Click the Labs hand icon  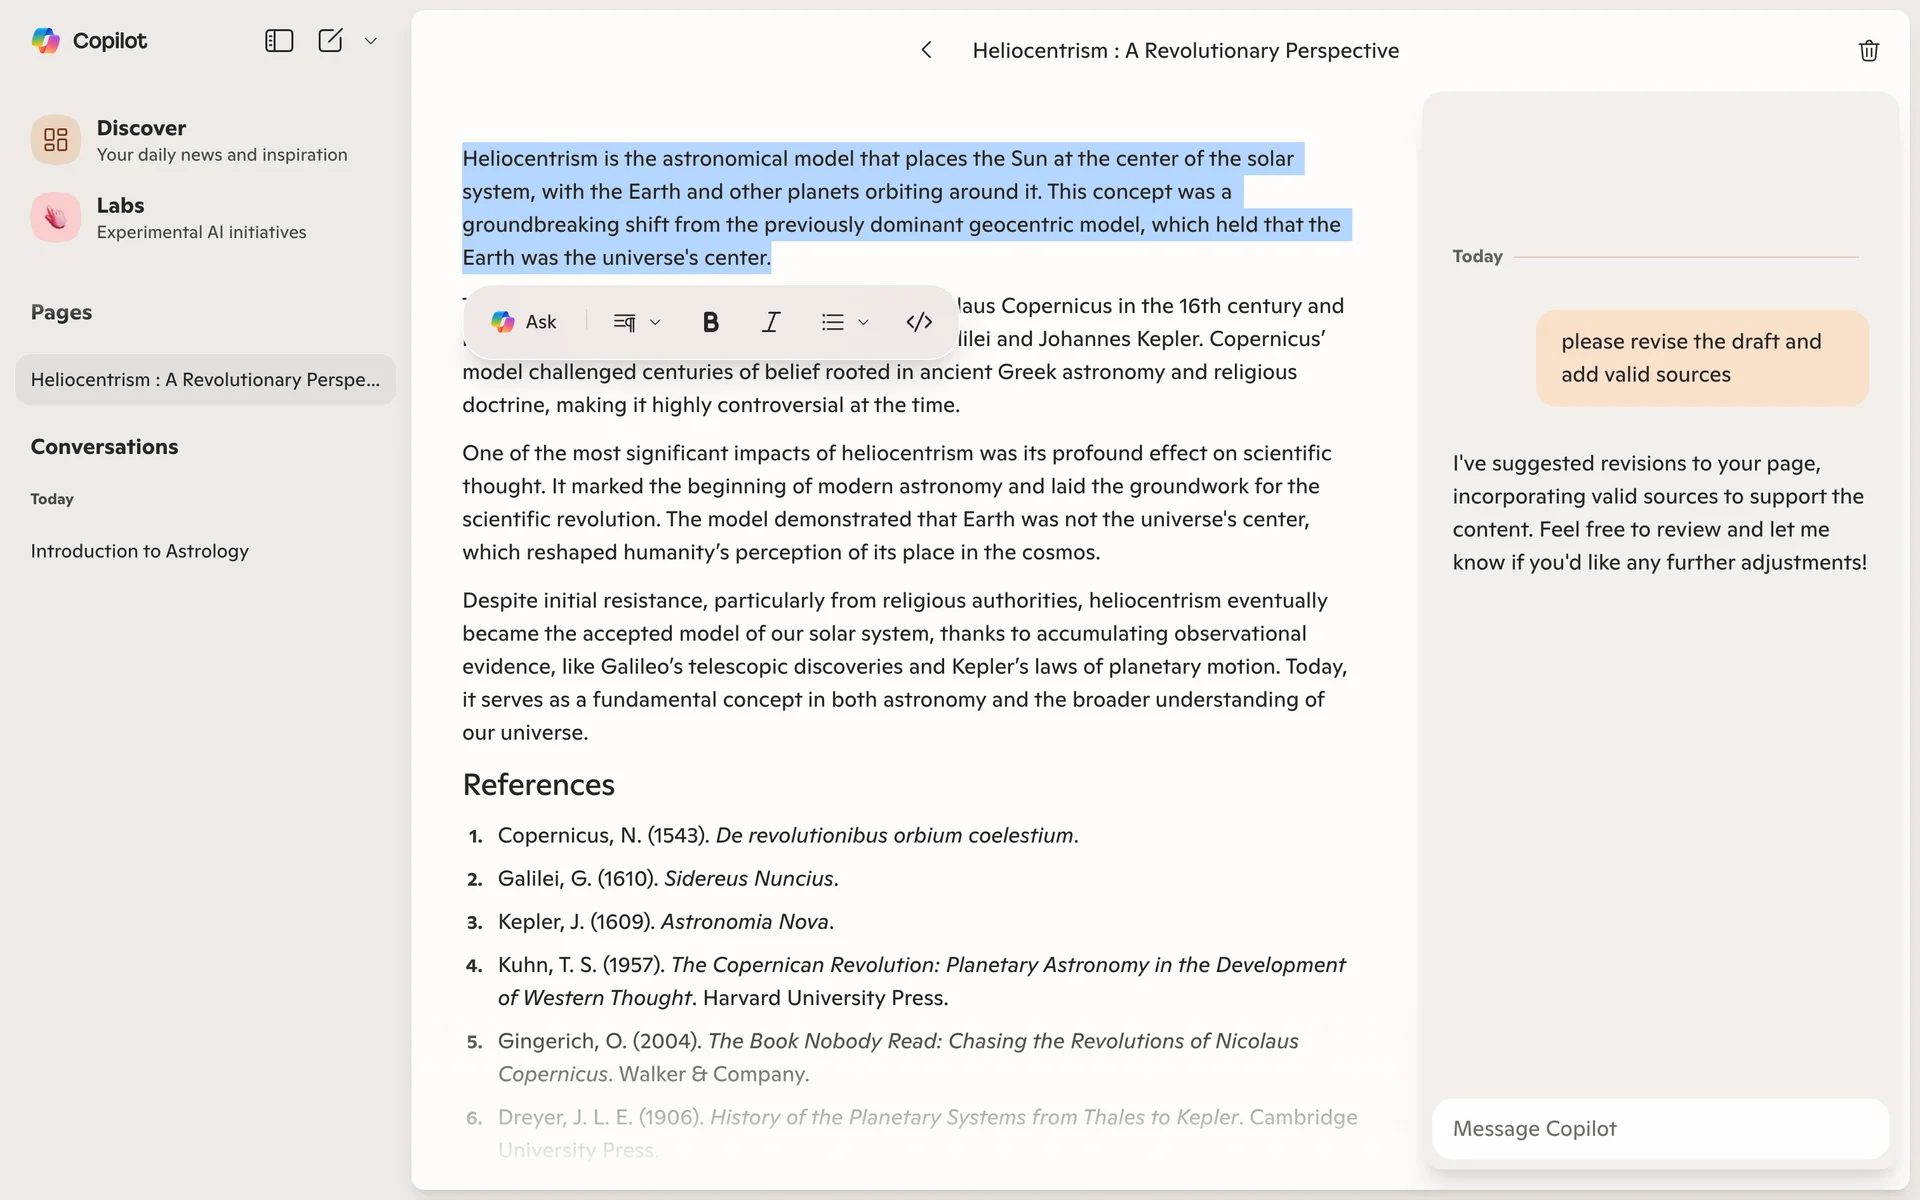[x=55, y=217]
